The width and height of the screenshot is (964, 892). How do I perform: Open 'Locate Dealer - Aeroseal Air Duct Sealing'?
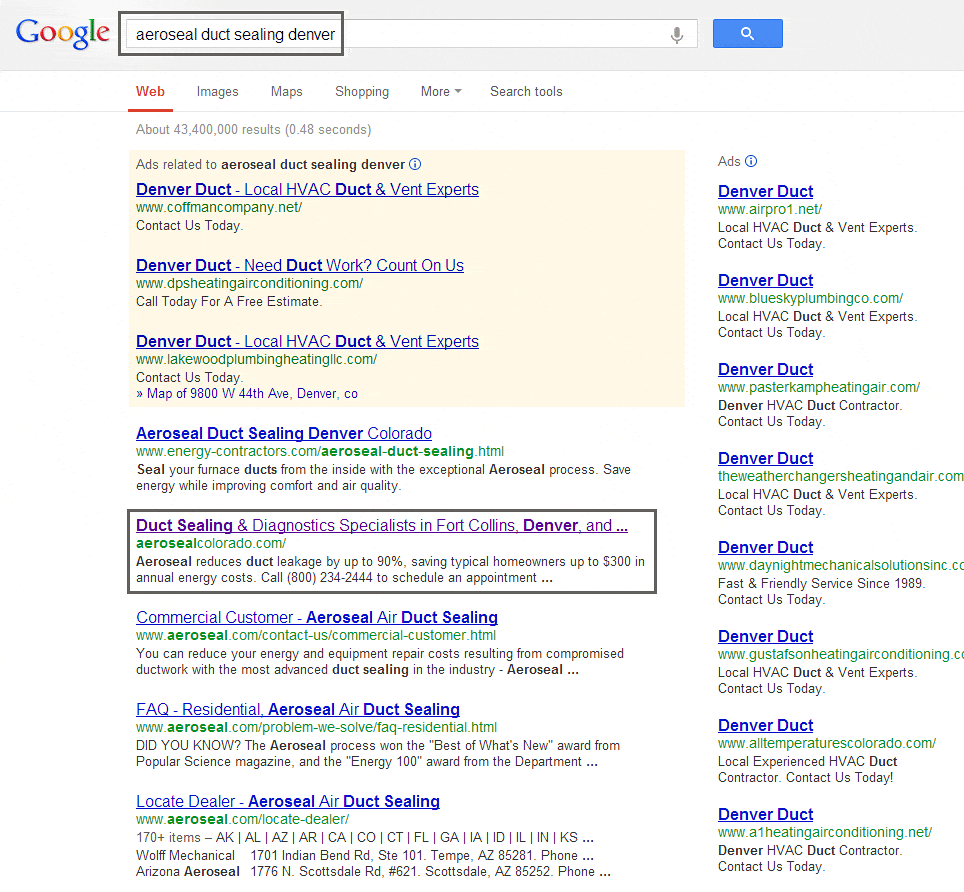[x=288, y=801]
